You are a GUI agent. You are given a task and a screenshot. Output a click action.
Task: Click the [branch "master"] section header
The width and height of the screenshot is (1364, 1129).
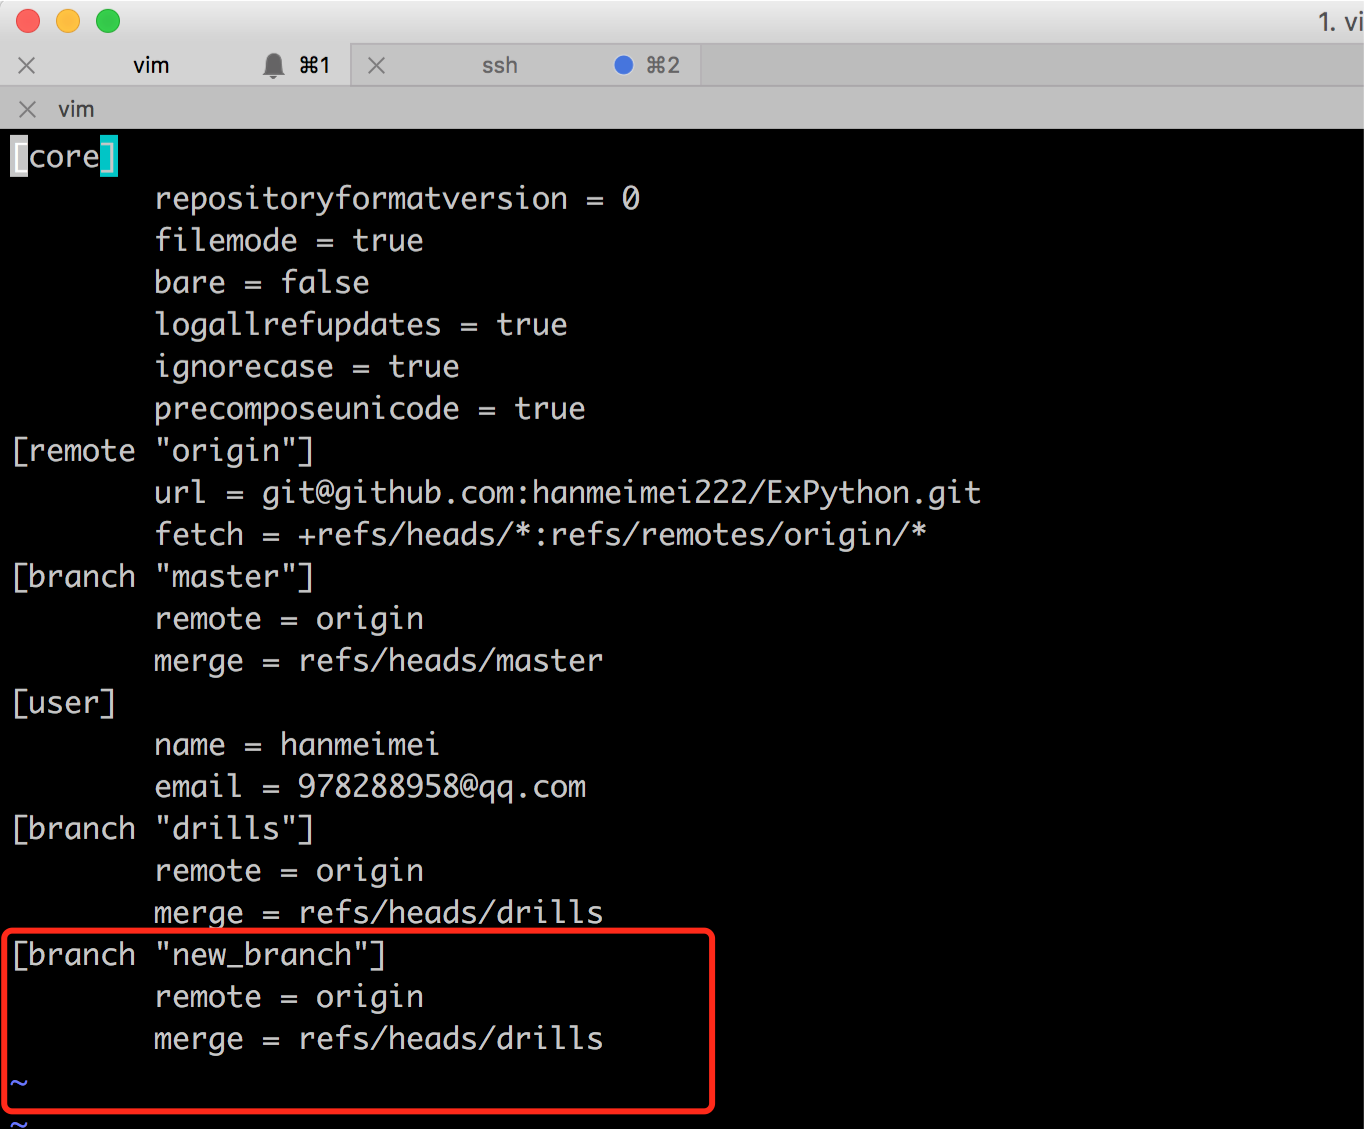tap(162, 577)
